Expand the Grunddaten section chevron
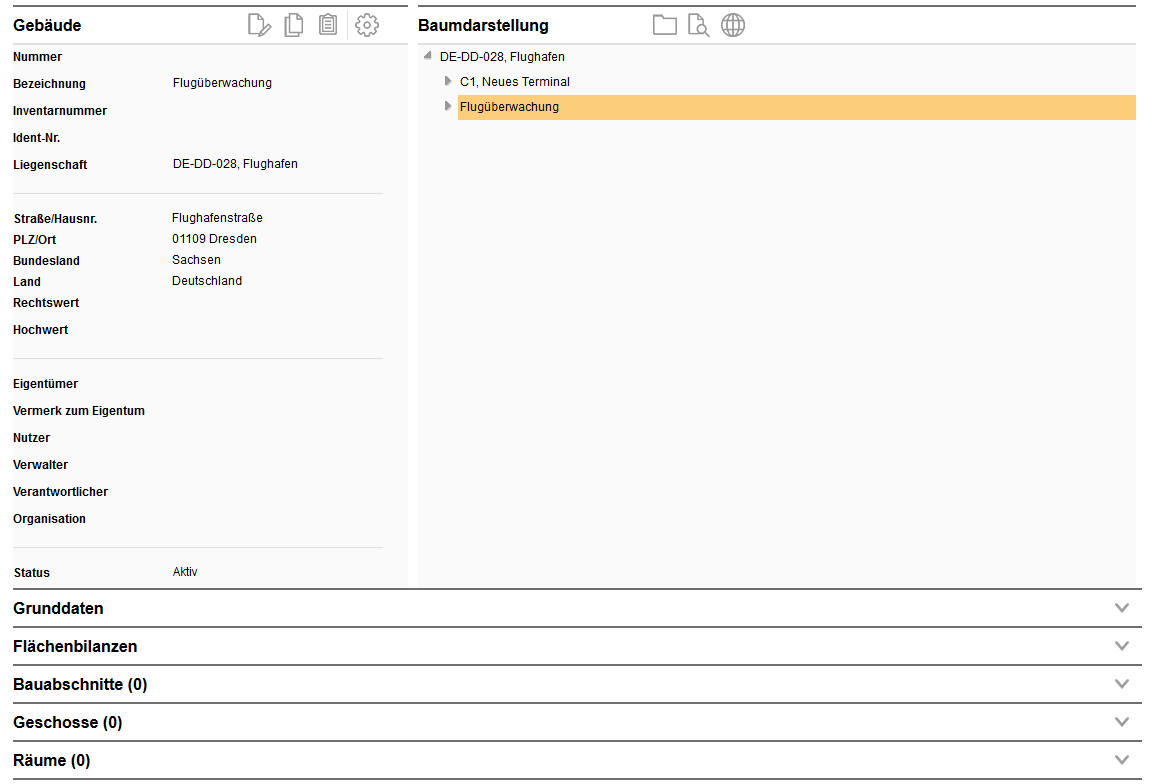This screenshot has width=1158, height=784. coord(1121,608)
